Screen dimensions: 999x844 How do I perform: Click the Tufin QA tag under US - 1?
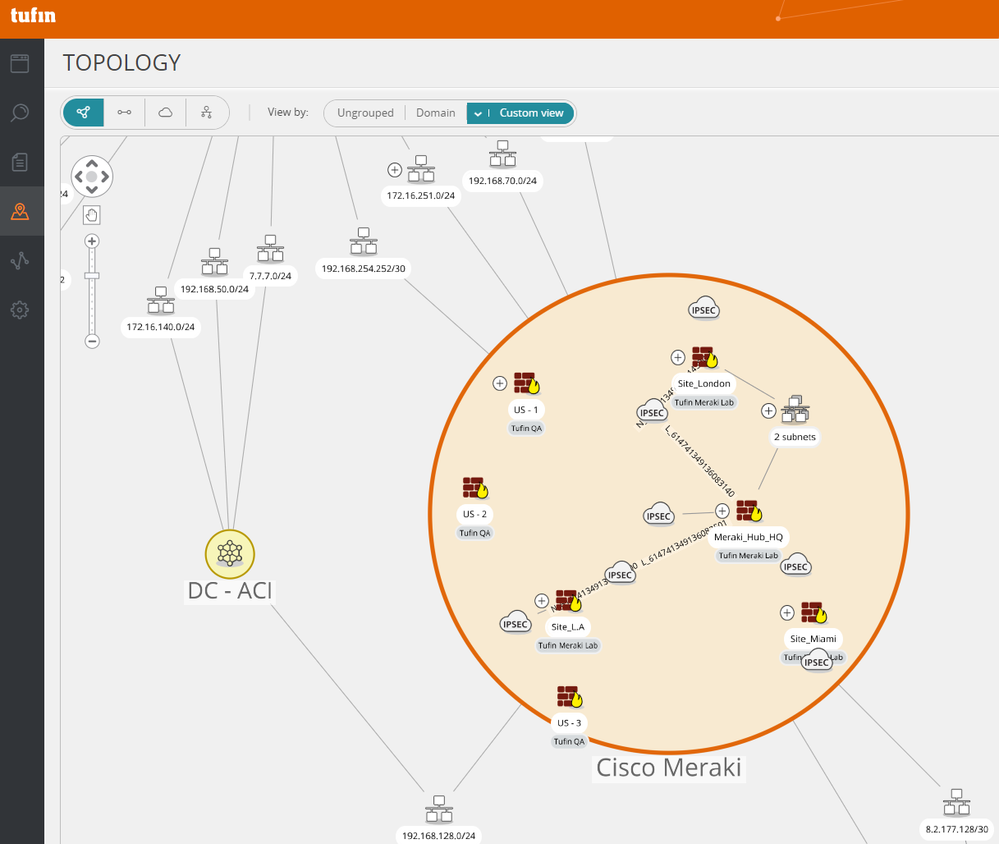tap(526, 428)
